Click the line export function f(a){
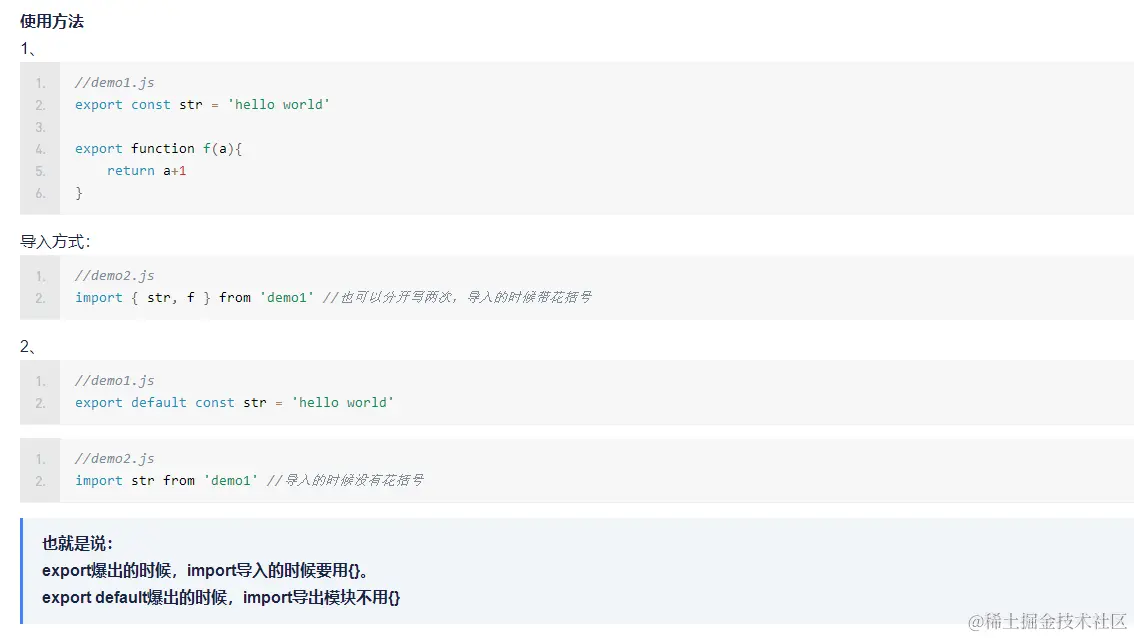The image size is (1134, 638). (158, 148)
